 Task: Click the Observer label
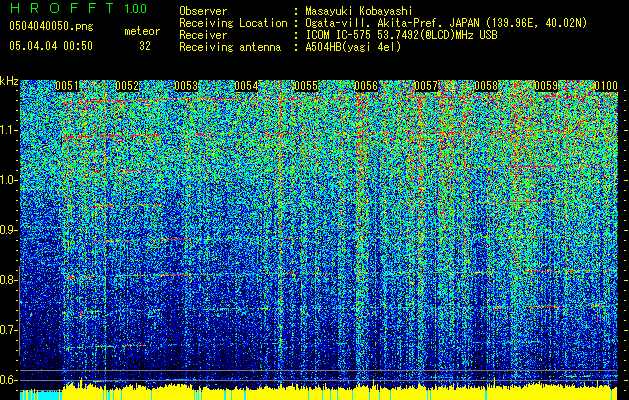click(203, 11)
